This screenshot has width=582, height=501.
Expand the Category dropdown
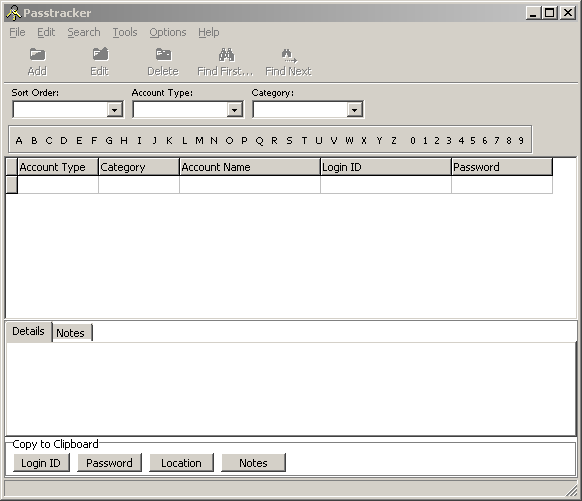coord(354,110)
